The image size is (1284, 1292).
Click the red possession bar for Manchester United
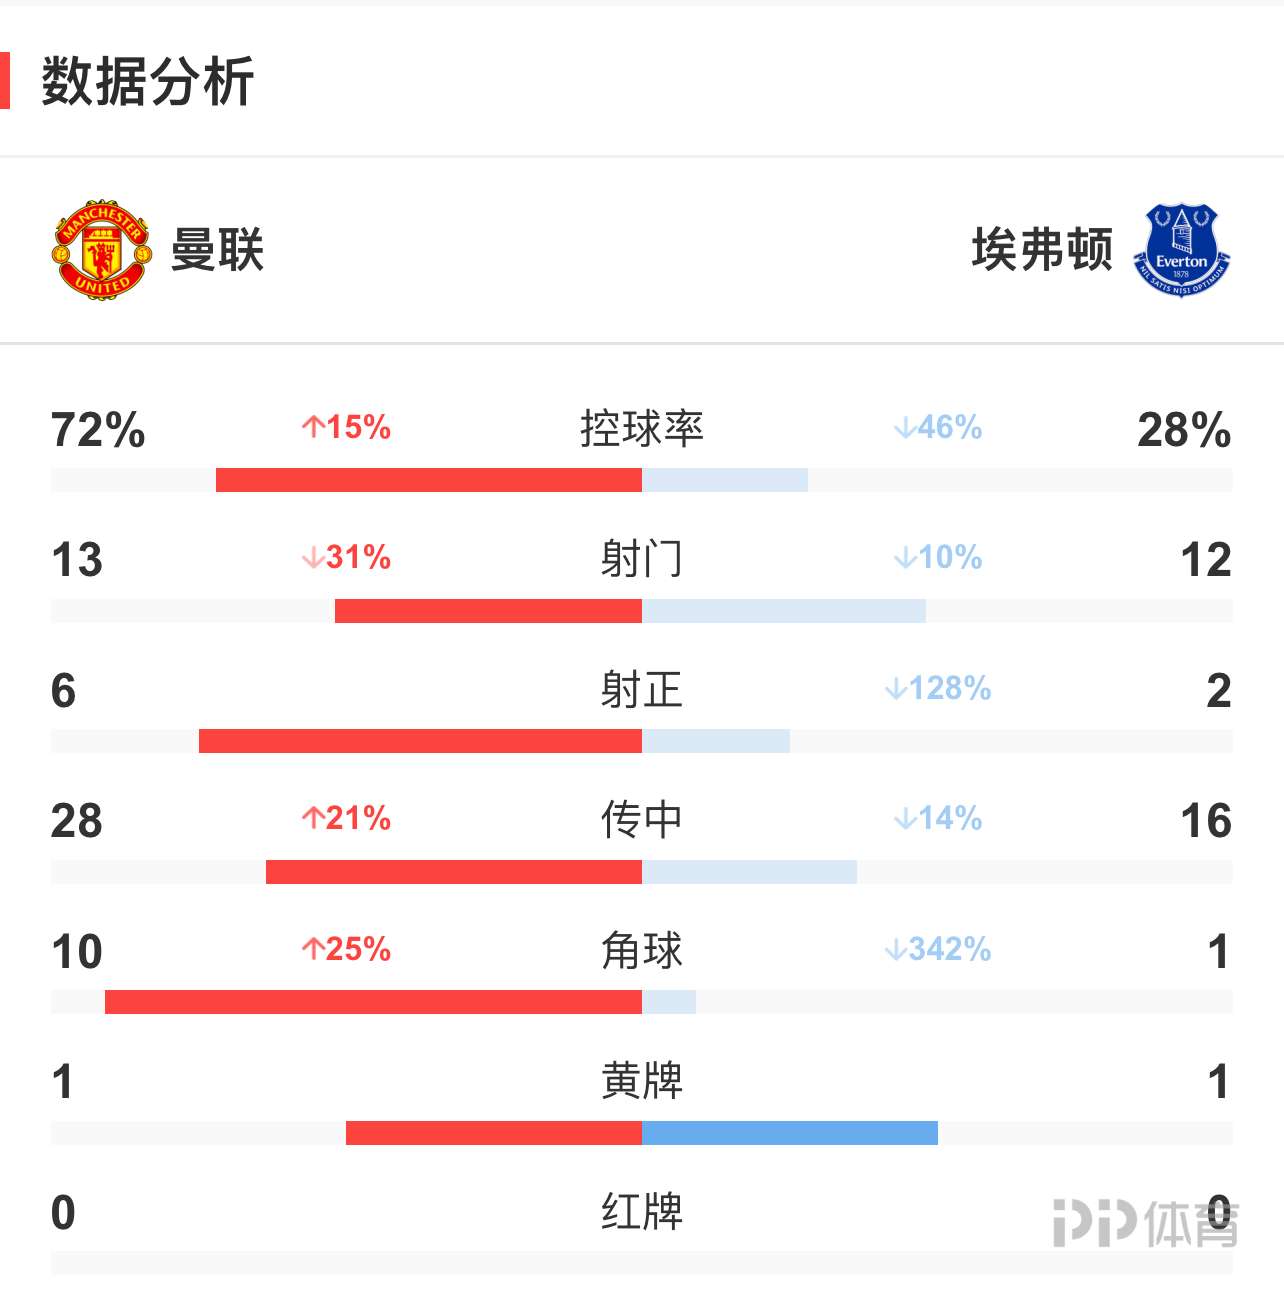pyautogui.click(x=429, y=480)
